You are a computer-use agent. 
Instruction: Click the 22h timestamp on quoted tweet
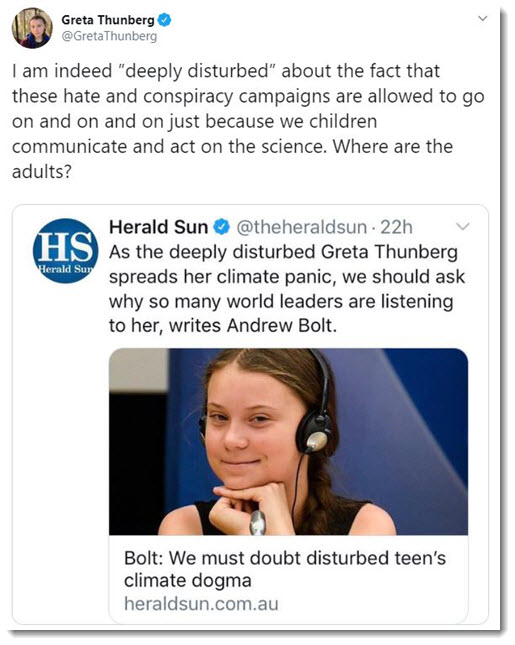click(x=396, y=227)
